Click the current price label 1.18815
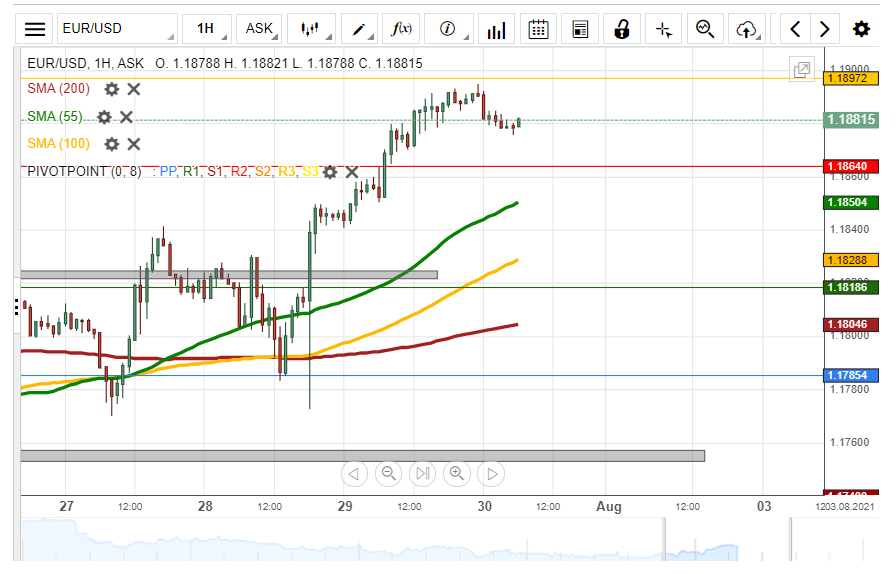Viewport: 896px width, 574px height. (x=850, y=119)
